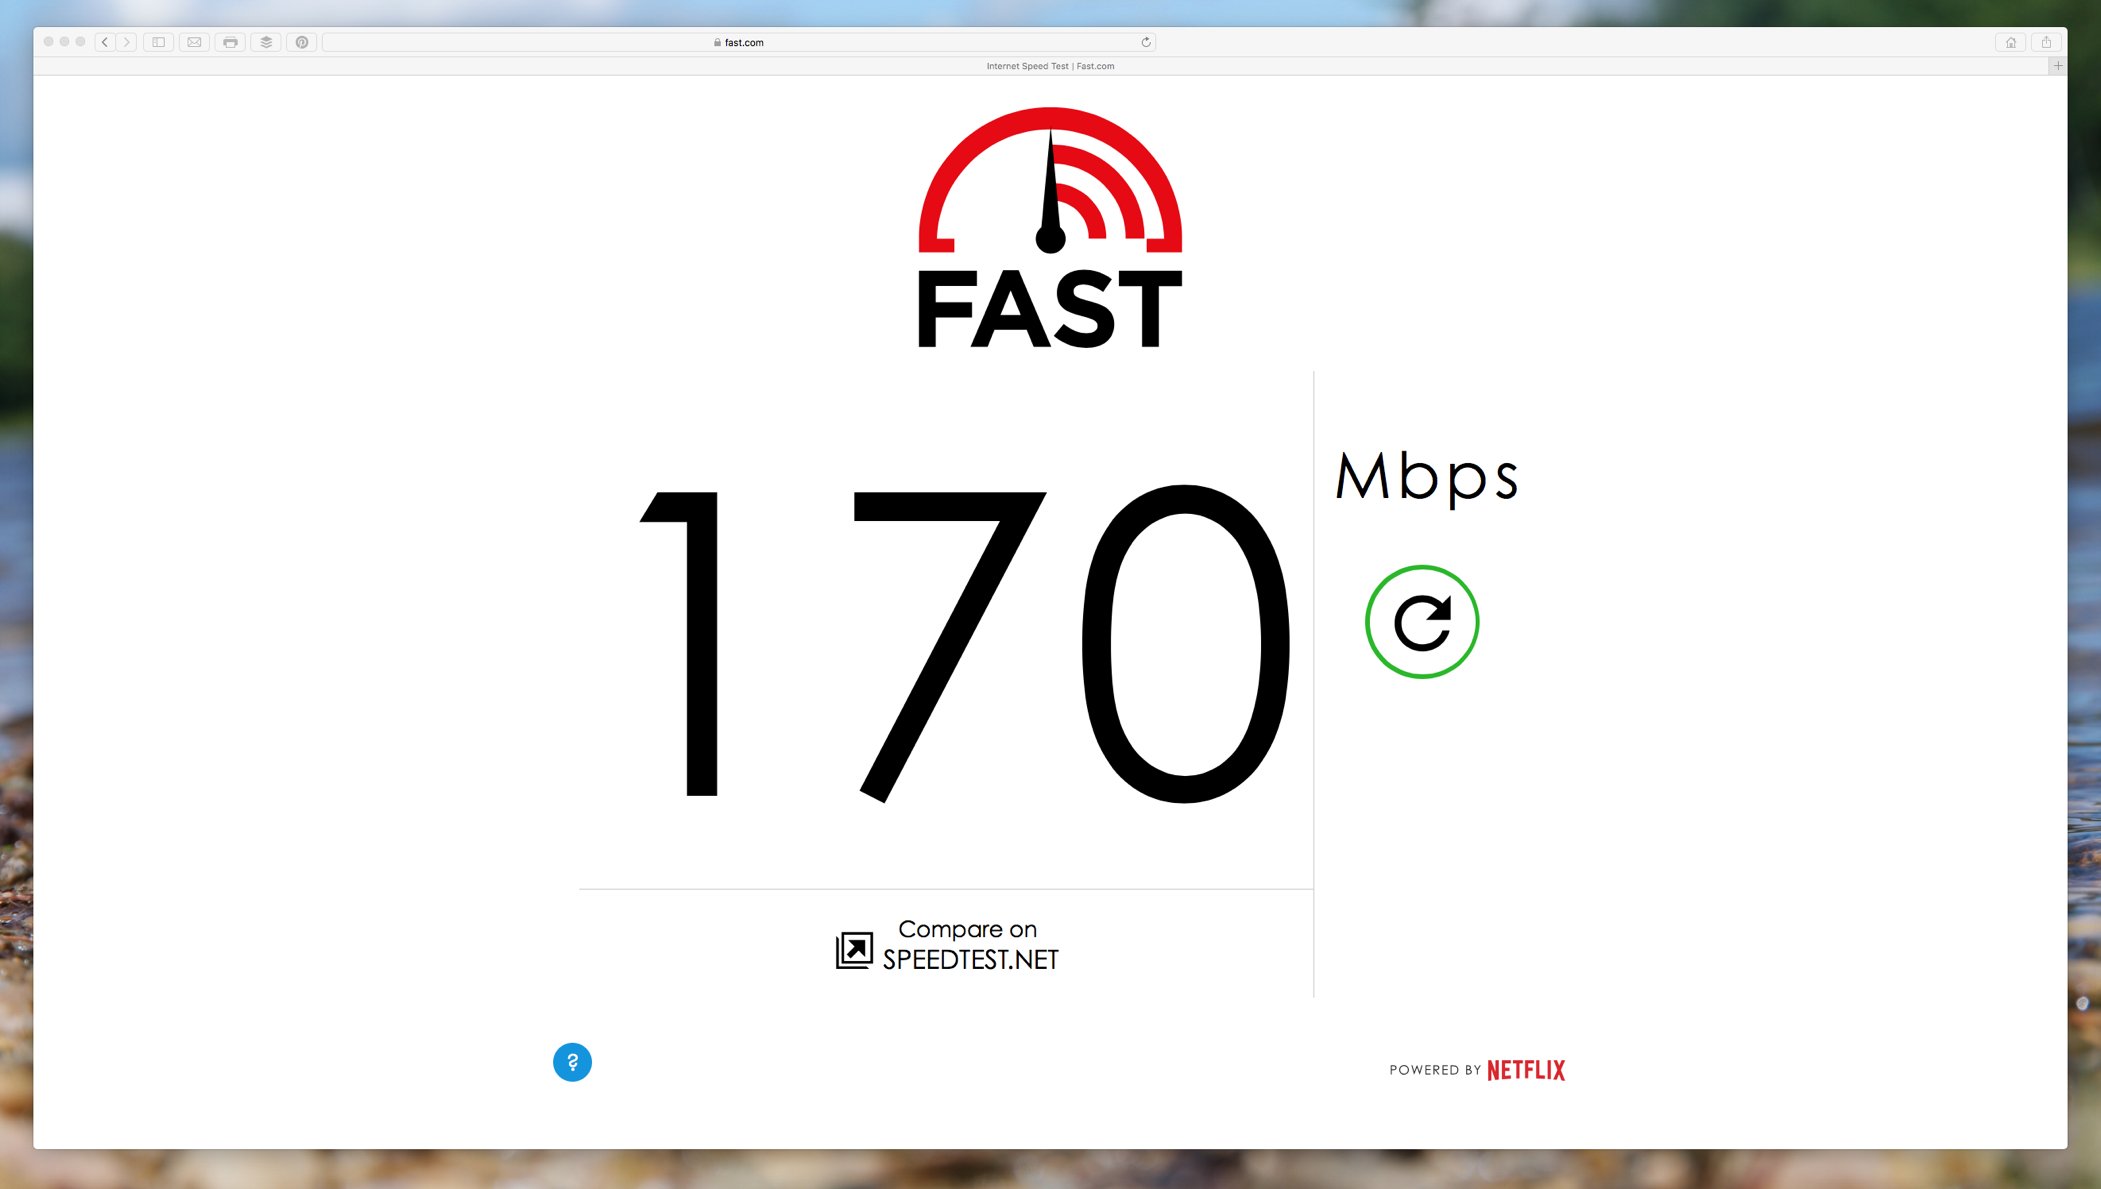Click the external link icon beside Compare
The height and width of the screenshot is (1189, 2101).
point(854,950)
